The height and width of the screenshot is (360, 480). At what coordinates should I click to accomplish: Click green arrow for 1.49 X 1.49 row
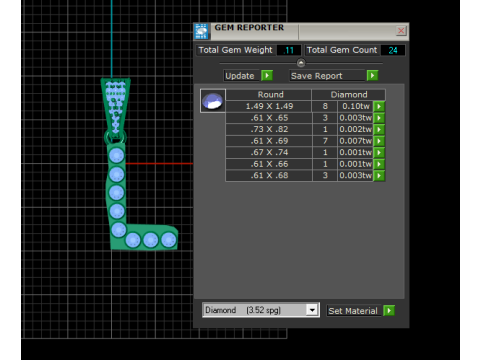click(x=379, y=106)
